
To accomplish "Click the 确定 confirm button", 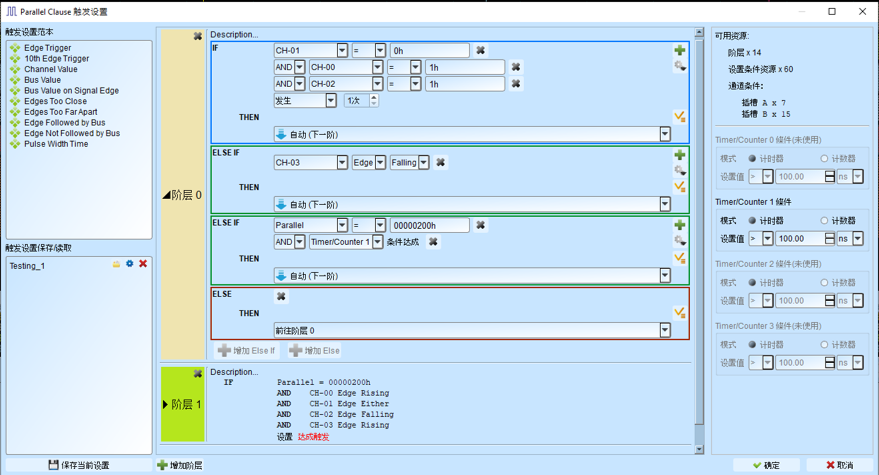I will point(766,465).
